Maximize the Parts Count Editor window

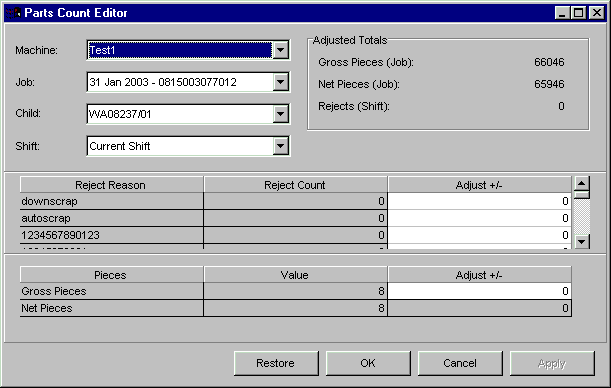click(x=579, y=13)
